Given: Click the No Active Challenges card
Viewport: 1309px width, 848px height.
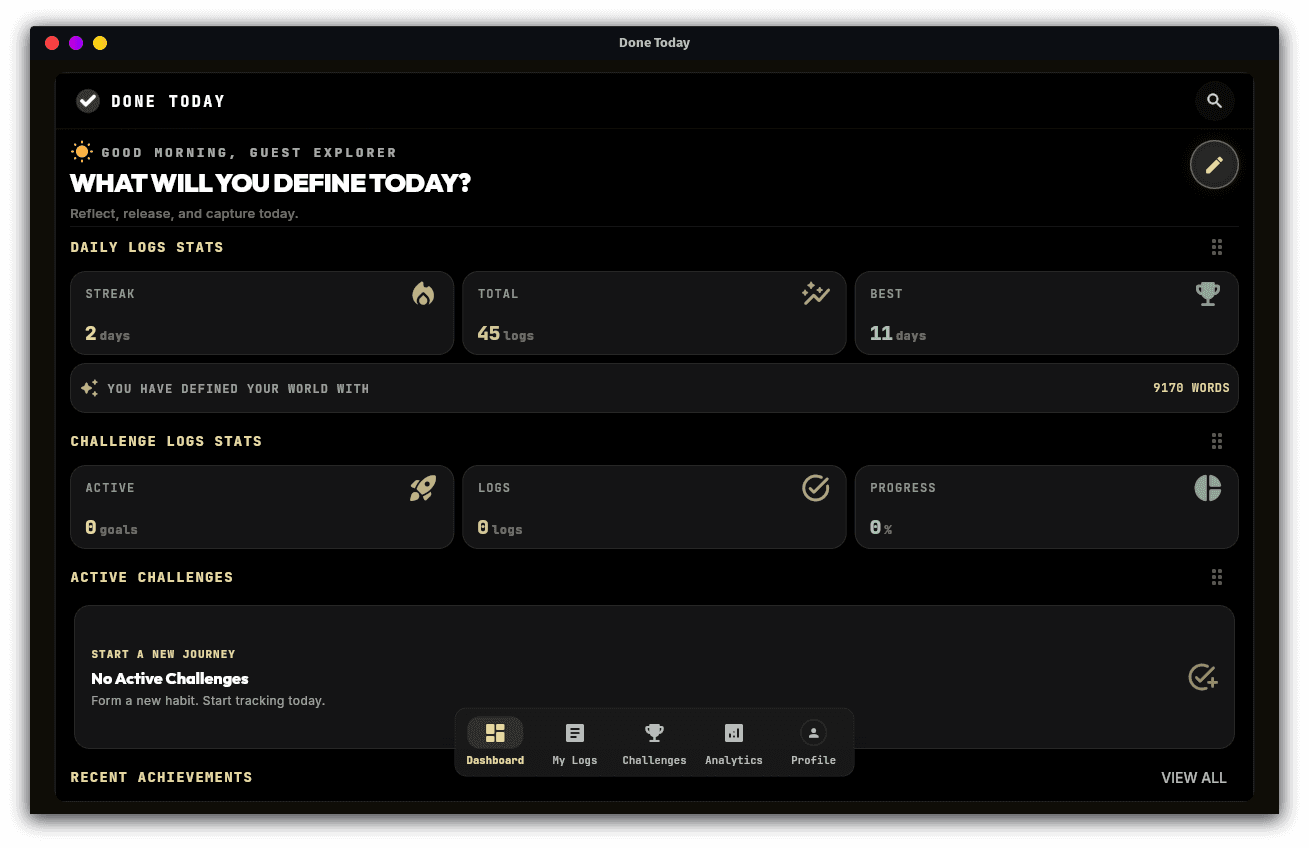Looking at the screenshot, I should [x=654, y=677].
